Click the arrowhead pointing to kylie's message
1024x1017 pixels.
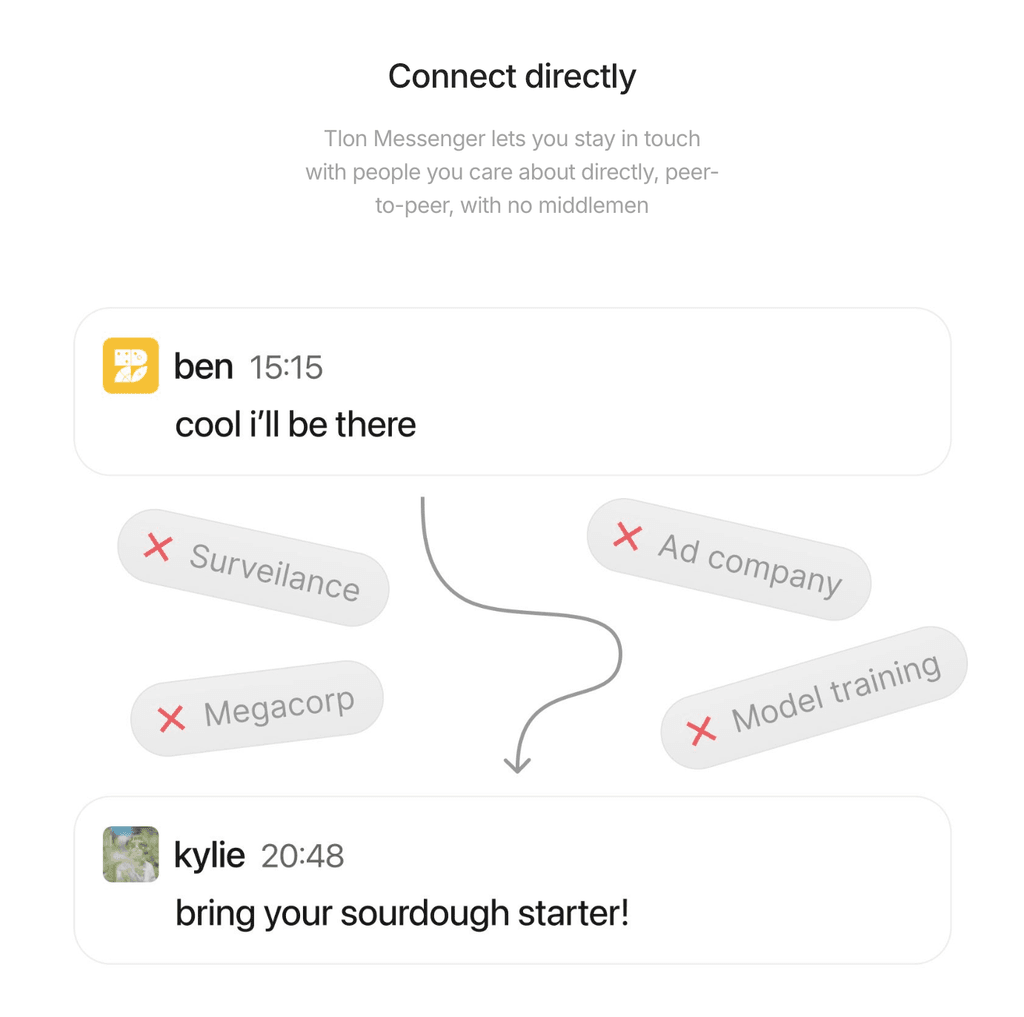(516, 764)
